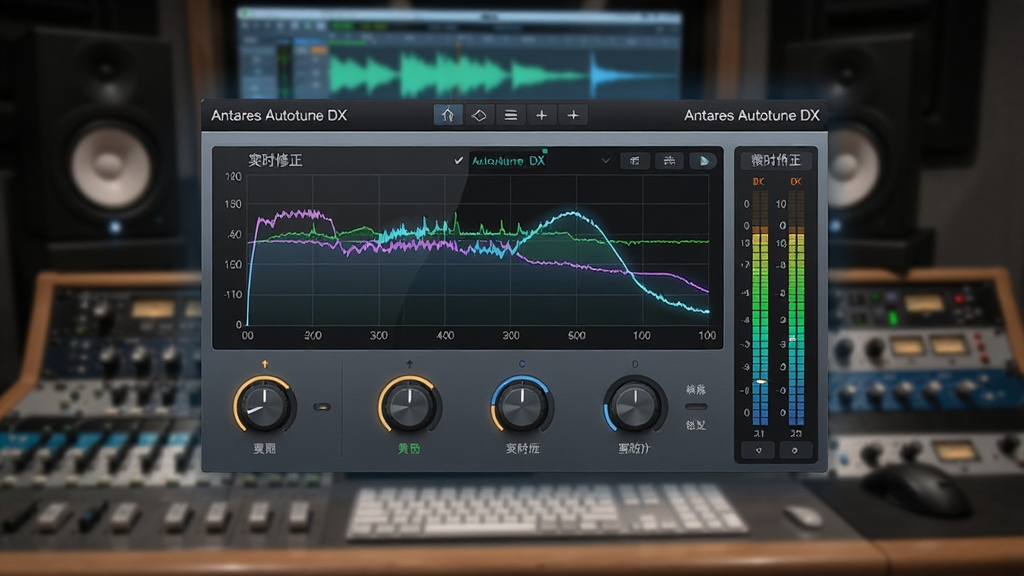Click the 实时修正 title above the graph
The width and height of the screenshot is (1024, 576).
(x=275, y=161)
